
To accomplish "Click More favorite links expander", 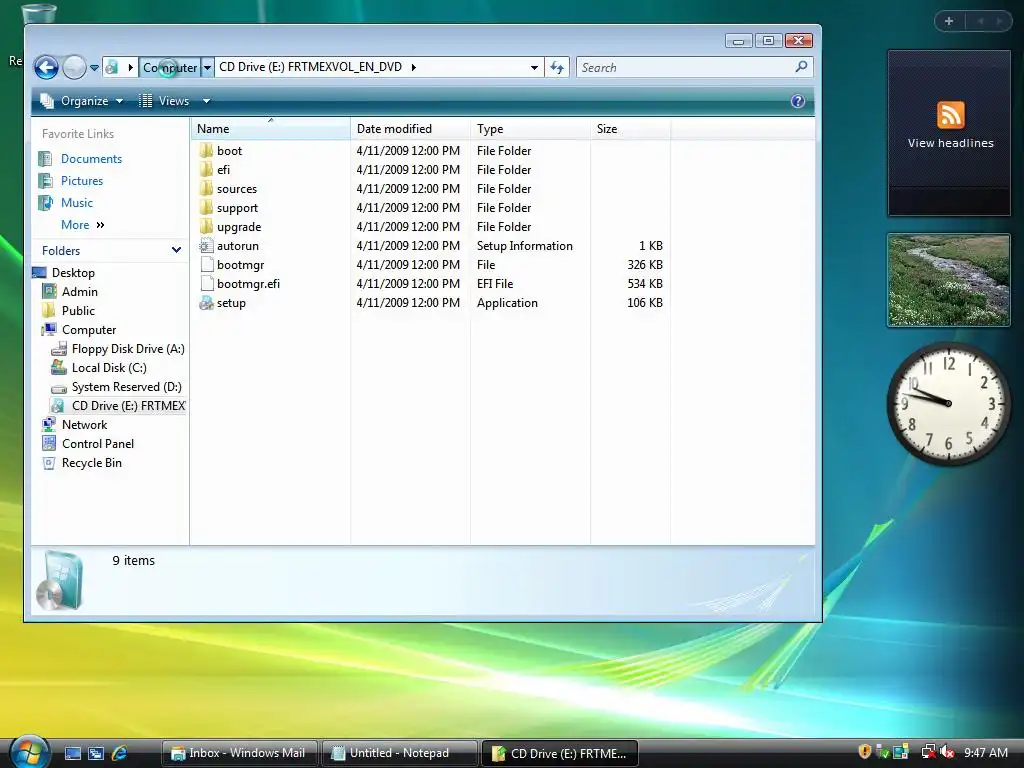I will [x=82, y=225].
